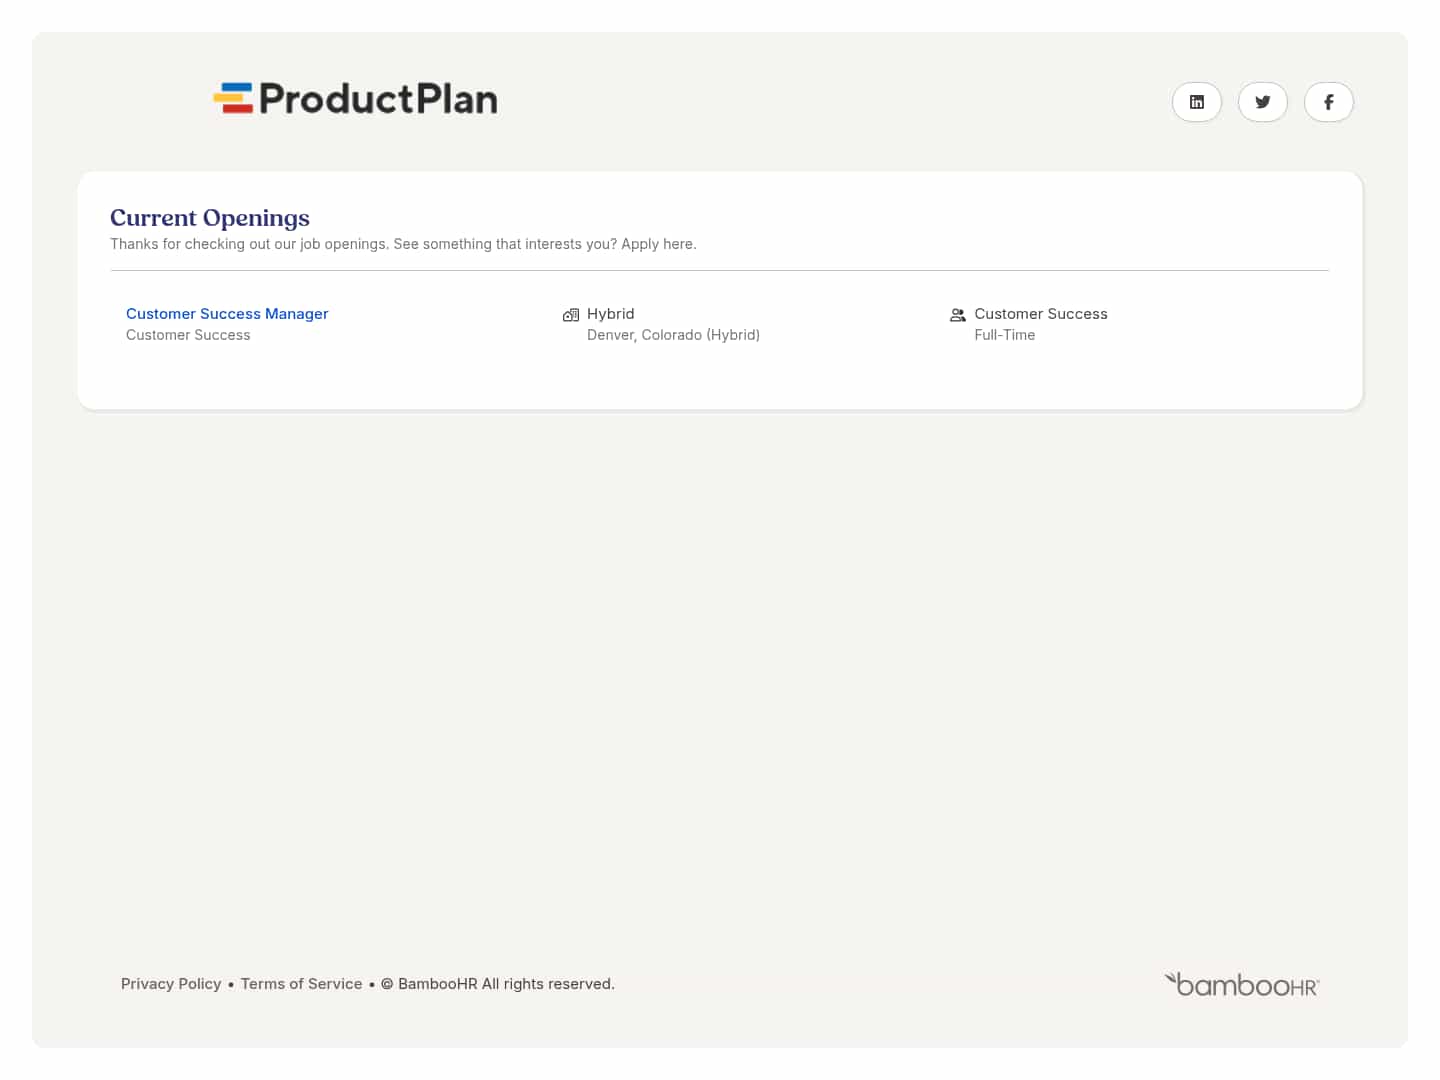Click the copyright symbol in the footer
1440x1080 pixels.
pos(387,983)
